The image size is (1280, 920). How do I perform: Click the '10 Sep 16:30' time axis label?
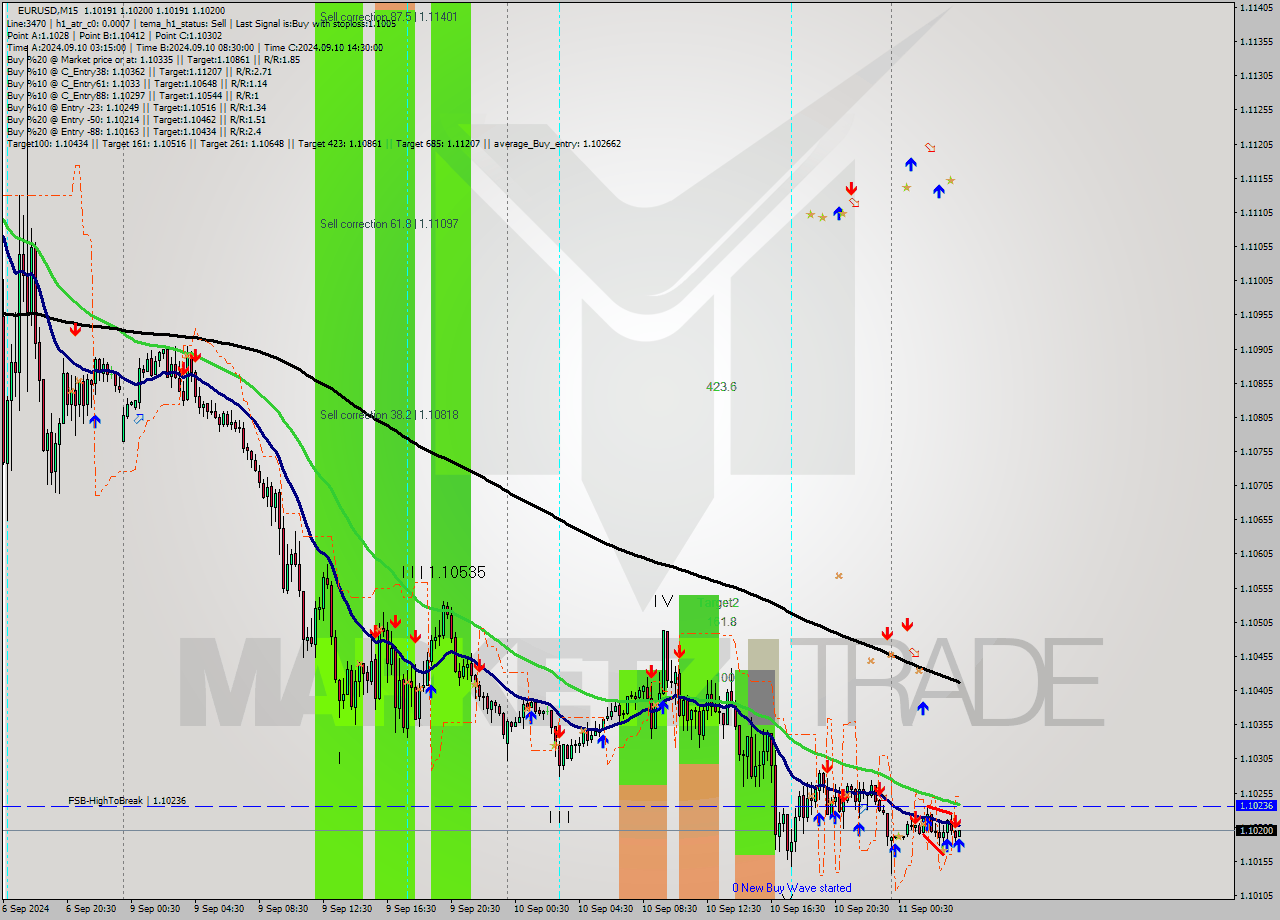[x=796, y=909]
